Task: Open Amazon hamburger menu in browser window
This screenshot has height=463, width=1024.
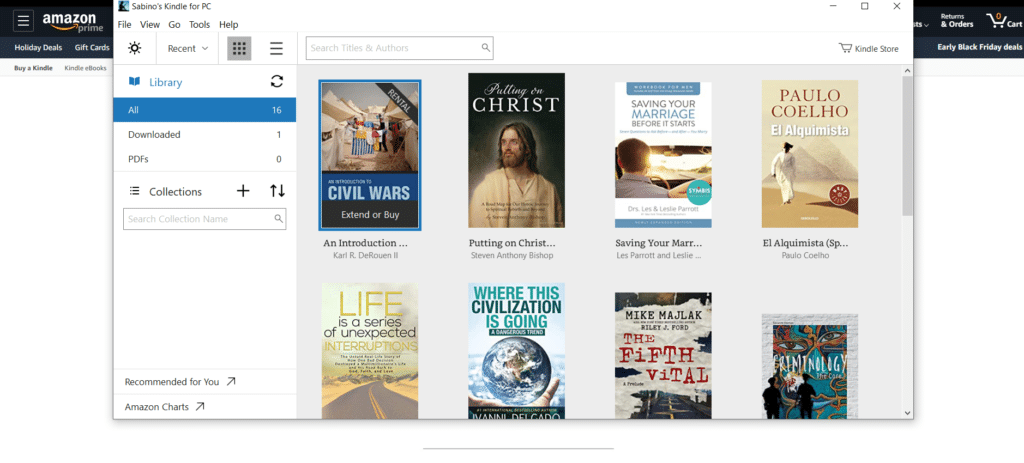Action: pyautogui.click(x=23, y=21)
